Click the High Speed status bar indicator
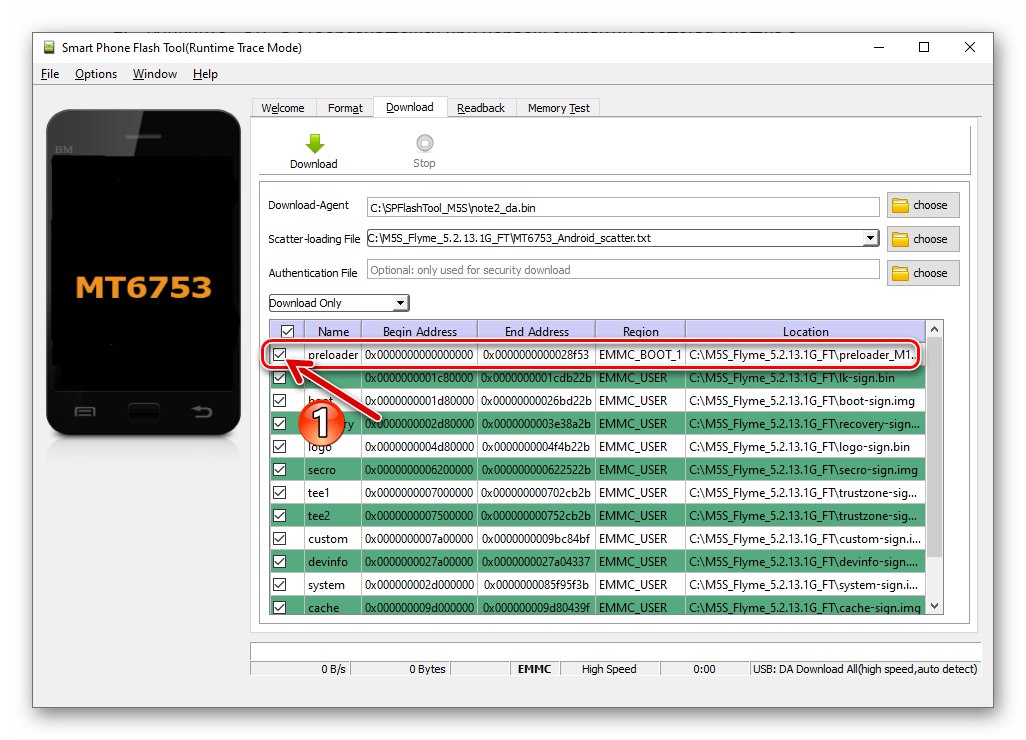 pos(609,669)
